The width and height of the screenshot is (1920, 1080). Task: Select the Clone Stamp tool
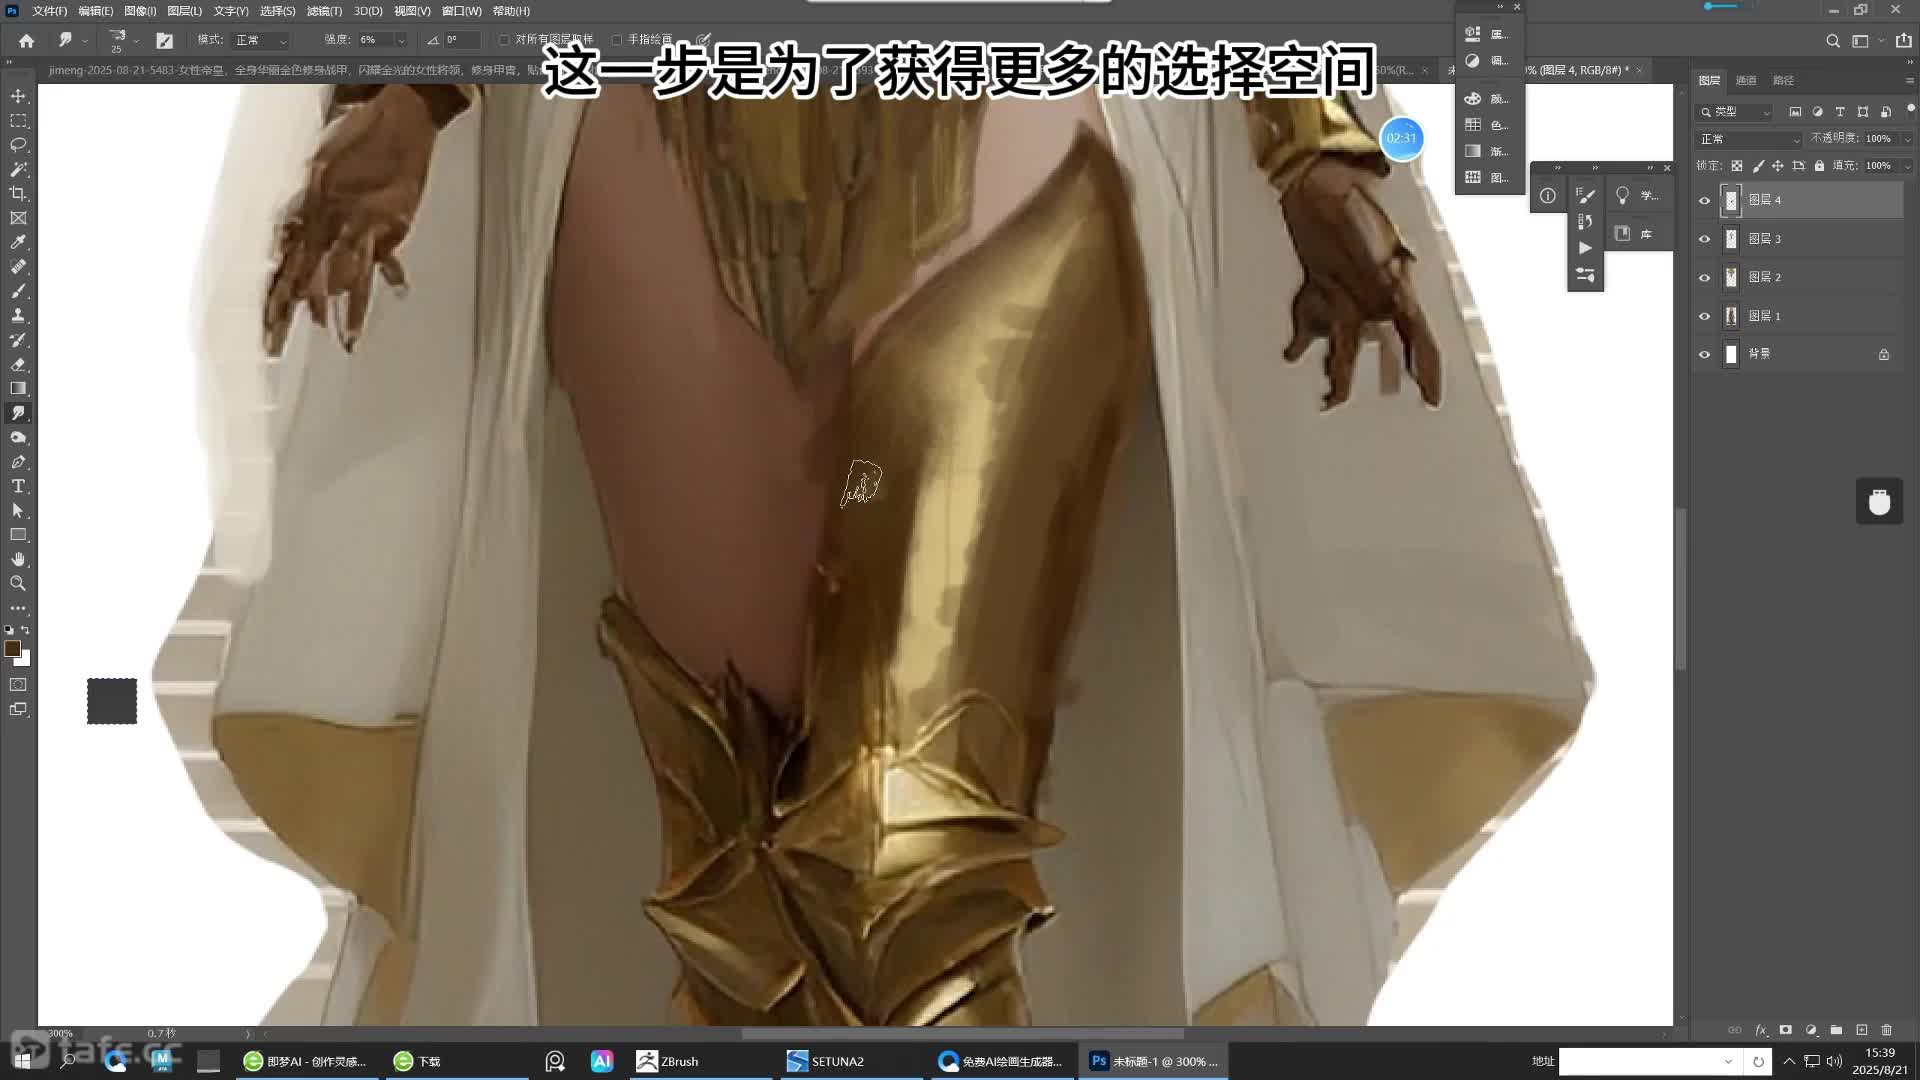18,315
